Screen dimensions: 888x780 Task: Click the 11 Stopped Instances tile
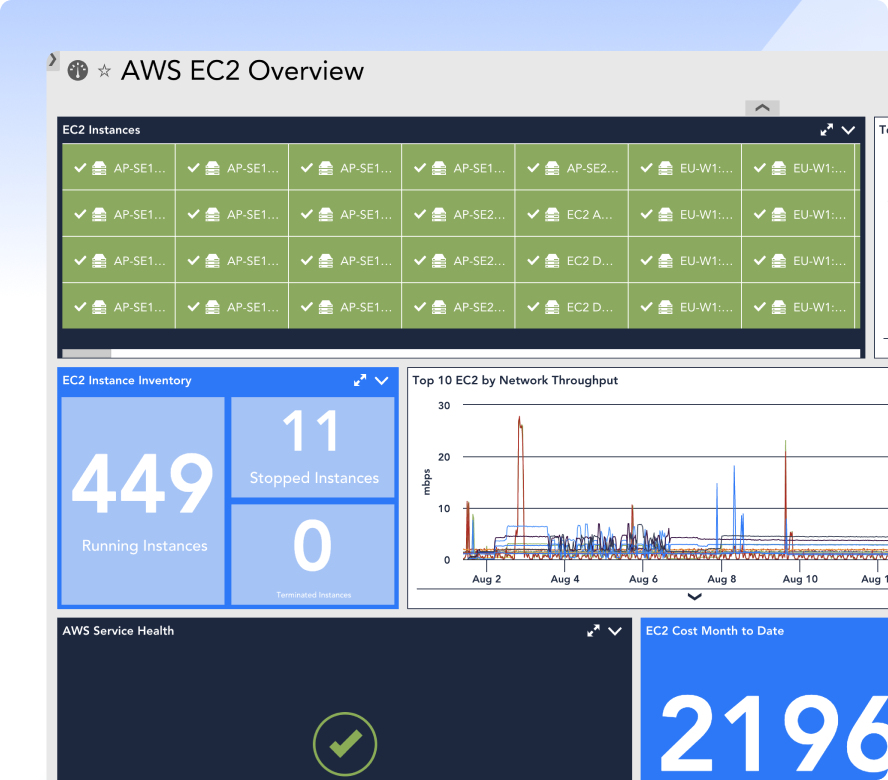click(x=313, y=447)
